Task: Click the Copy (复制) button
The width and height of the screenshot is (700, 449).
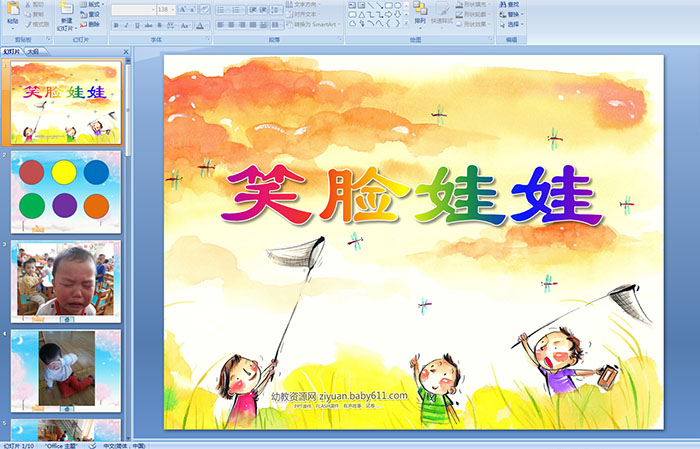Action: [34, 14]
